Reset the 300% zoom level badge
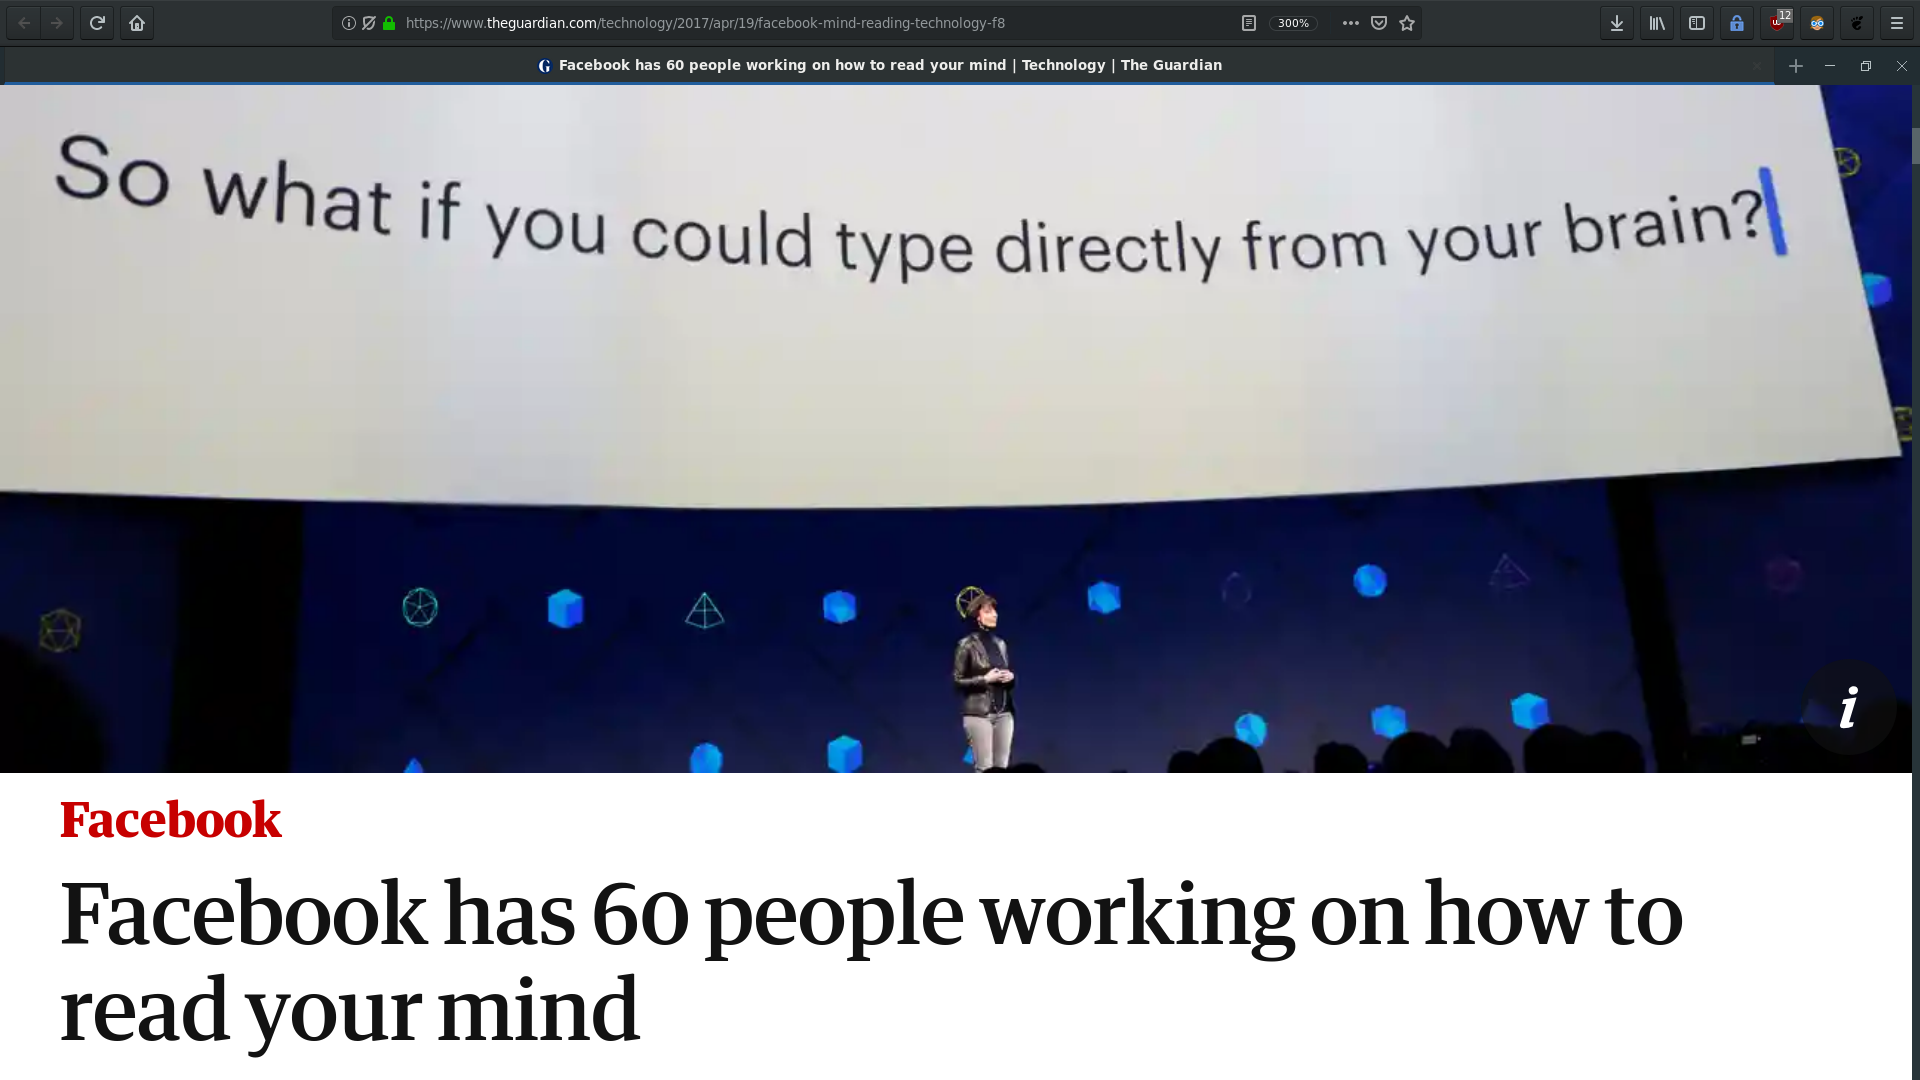This screenshot has height=1080, width=1920. coord(1293,23)
